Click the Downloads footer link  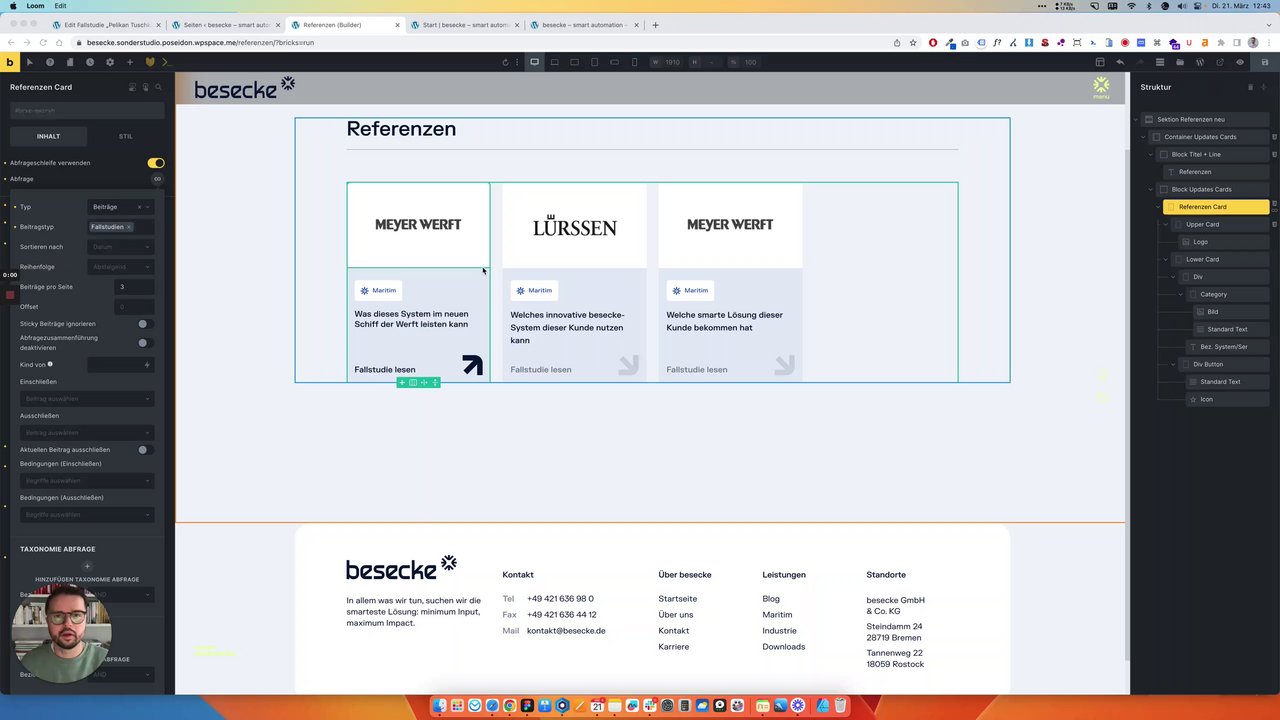(x=784, y=647)
